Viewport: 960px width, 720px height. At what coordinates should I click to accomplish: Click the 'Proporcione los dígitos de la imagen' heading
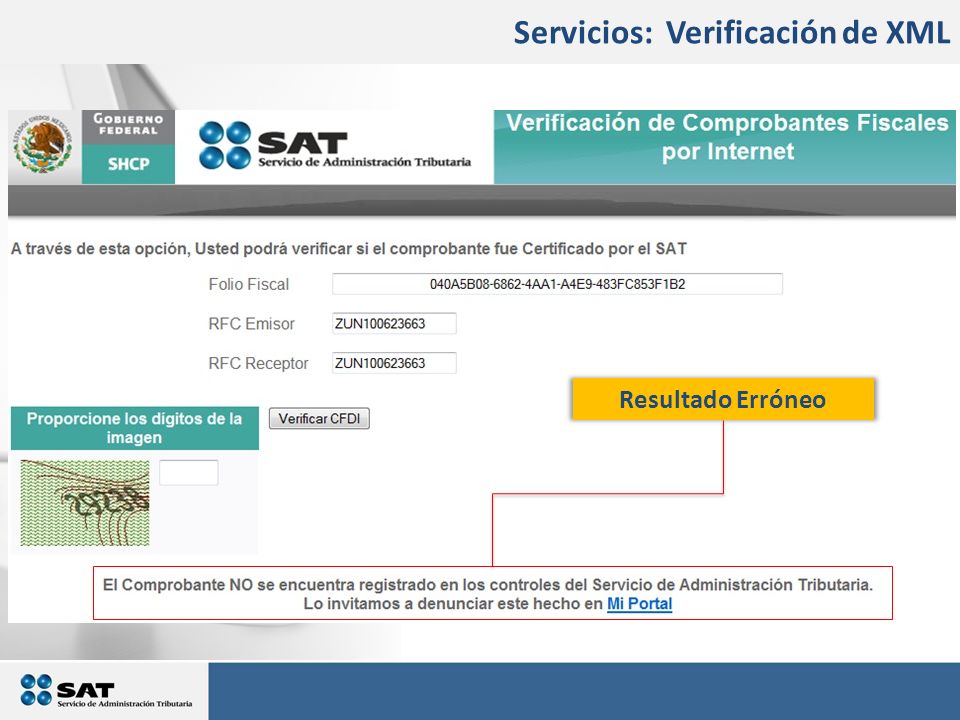(x=135, y=428)
